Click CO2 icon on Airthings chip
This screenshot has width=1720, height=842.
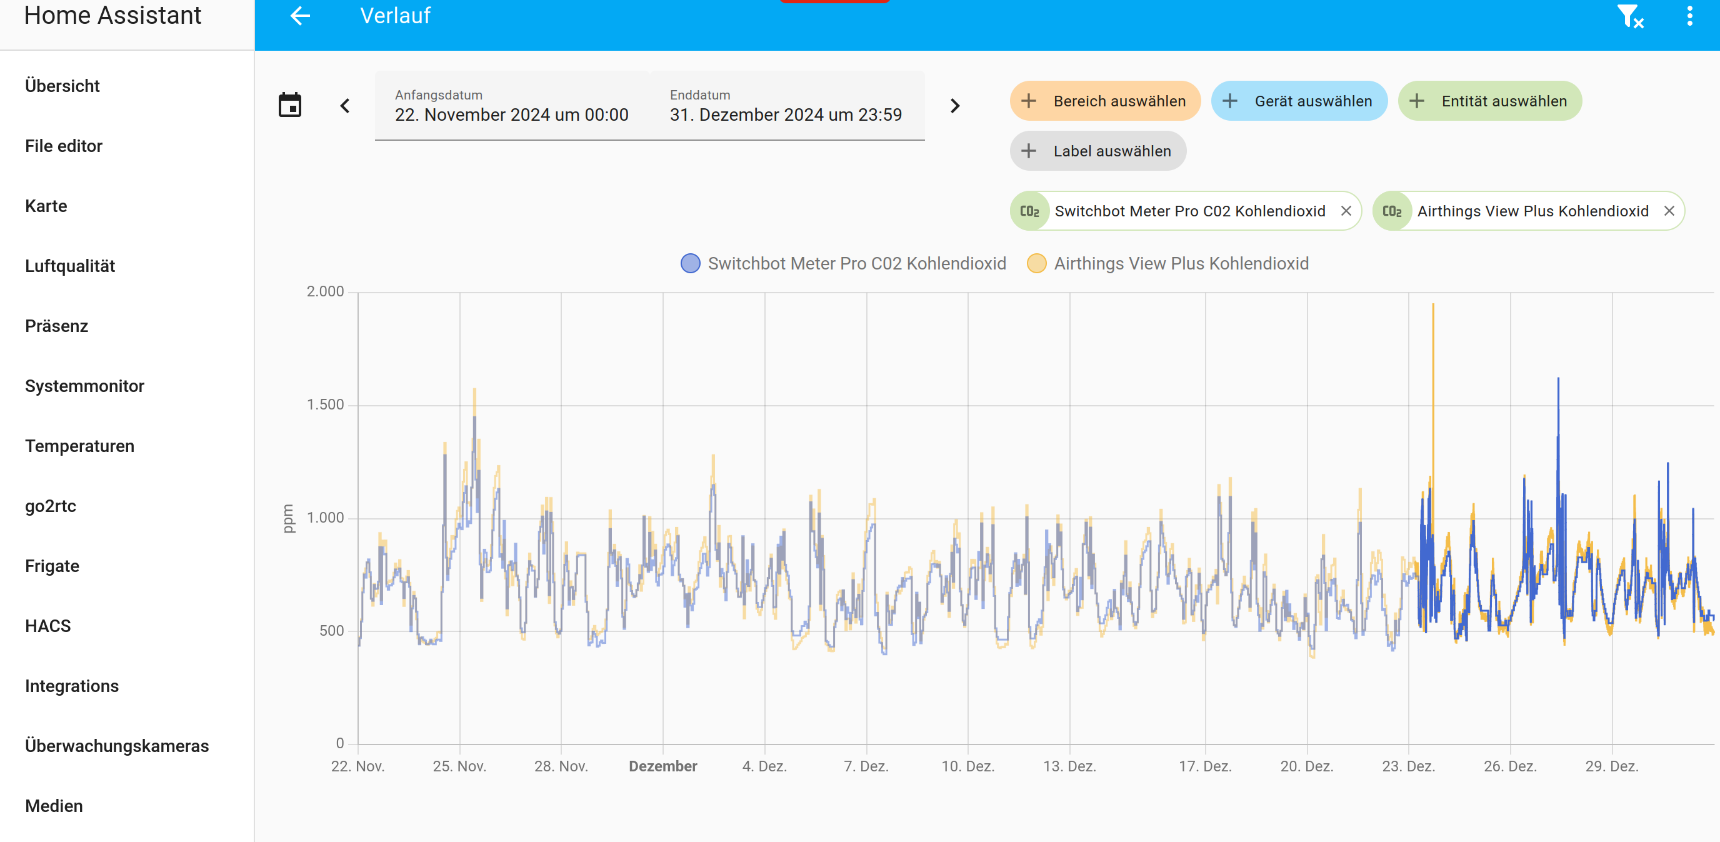1392,211
